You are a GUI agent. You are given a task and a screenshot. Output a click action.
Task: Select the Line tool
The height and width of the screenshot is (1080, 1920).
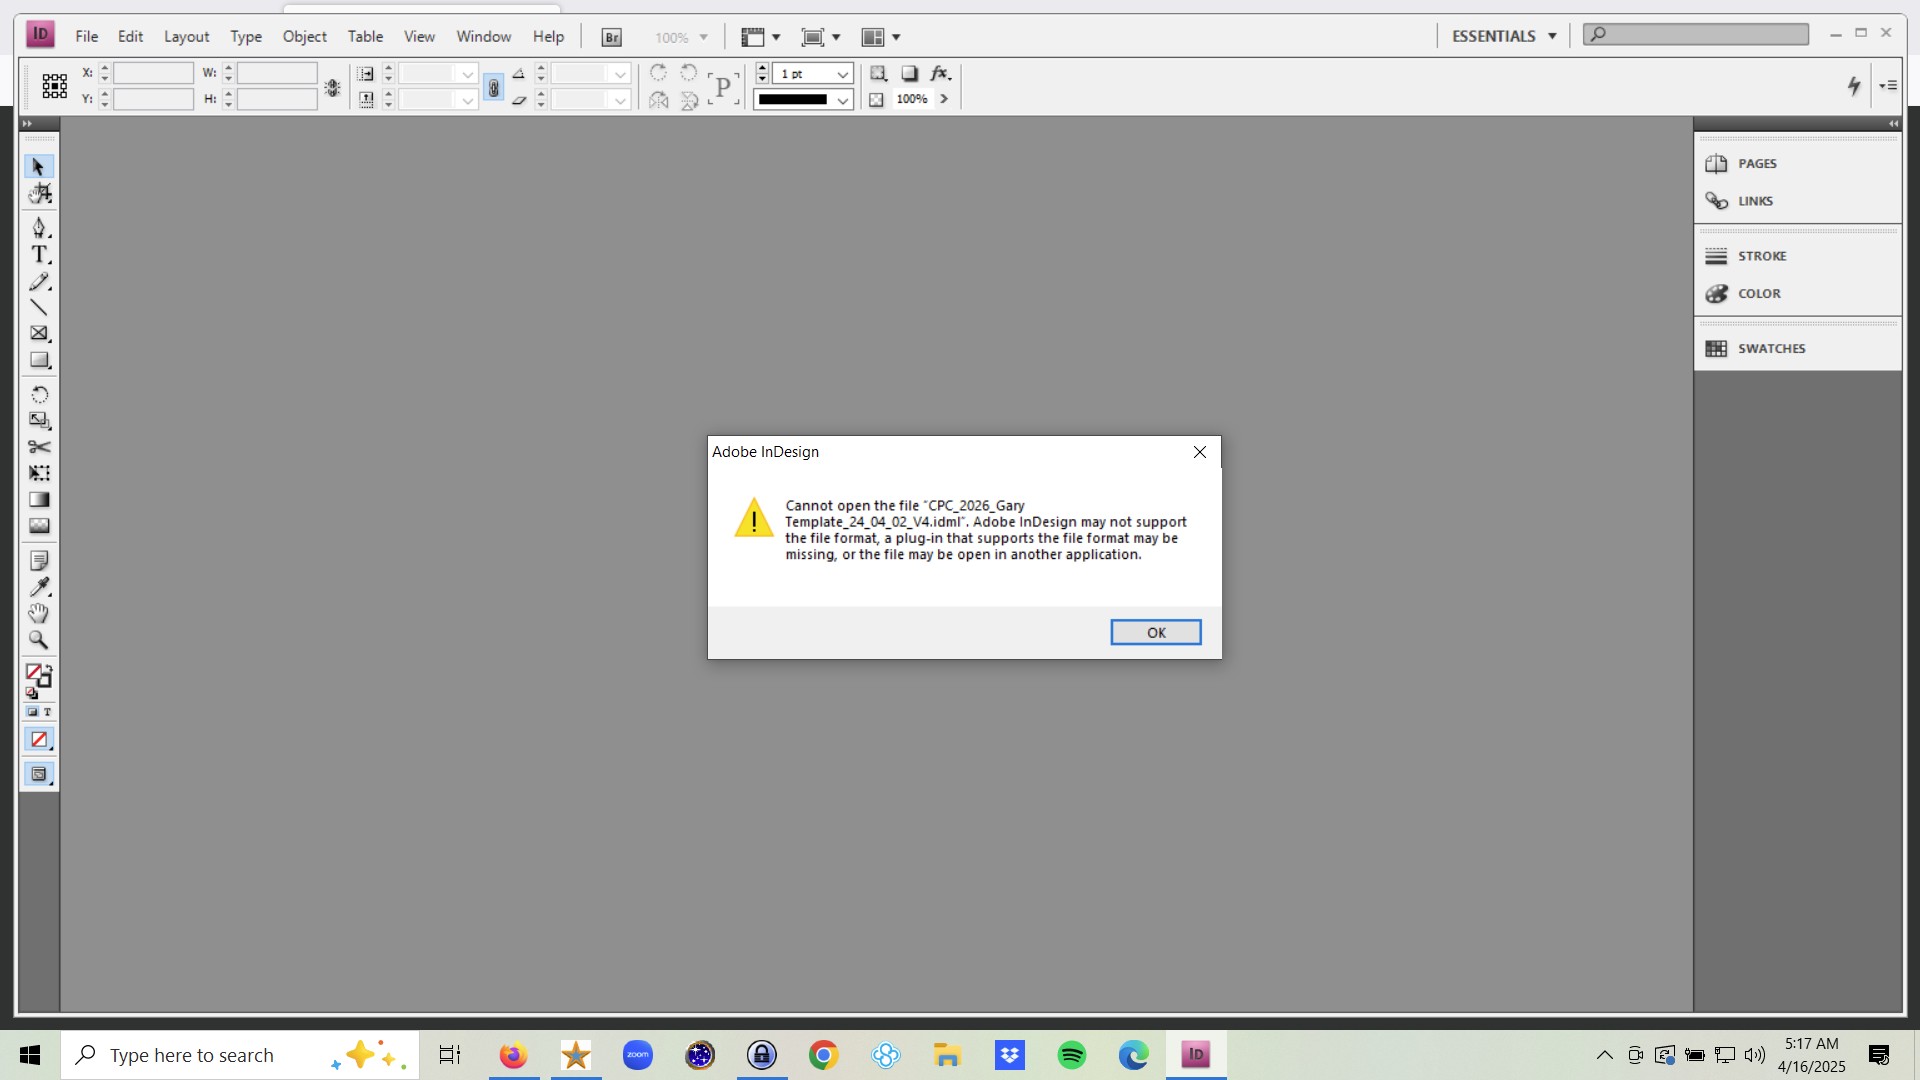click(39, 308)
